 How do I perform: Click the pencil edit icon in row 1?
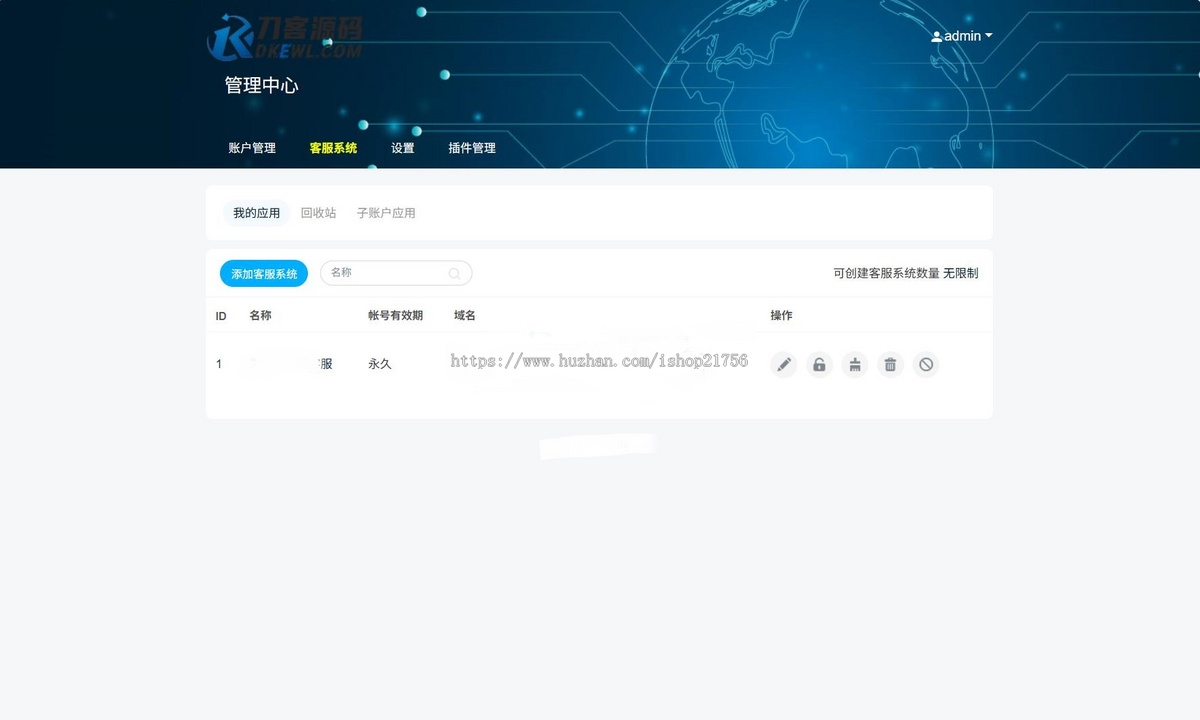[x=784, y=365]
